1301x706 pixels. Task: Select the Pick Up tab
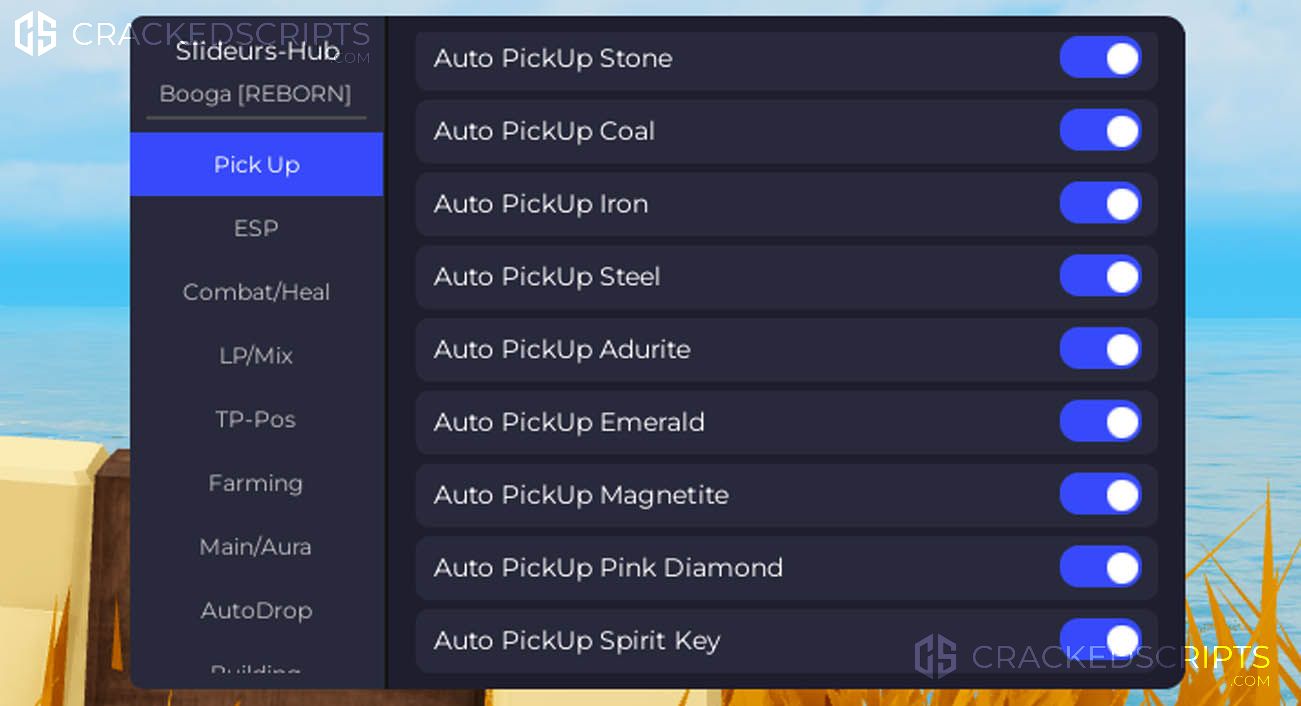point(257,165)
